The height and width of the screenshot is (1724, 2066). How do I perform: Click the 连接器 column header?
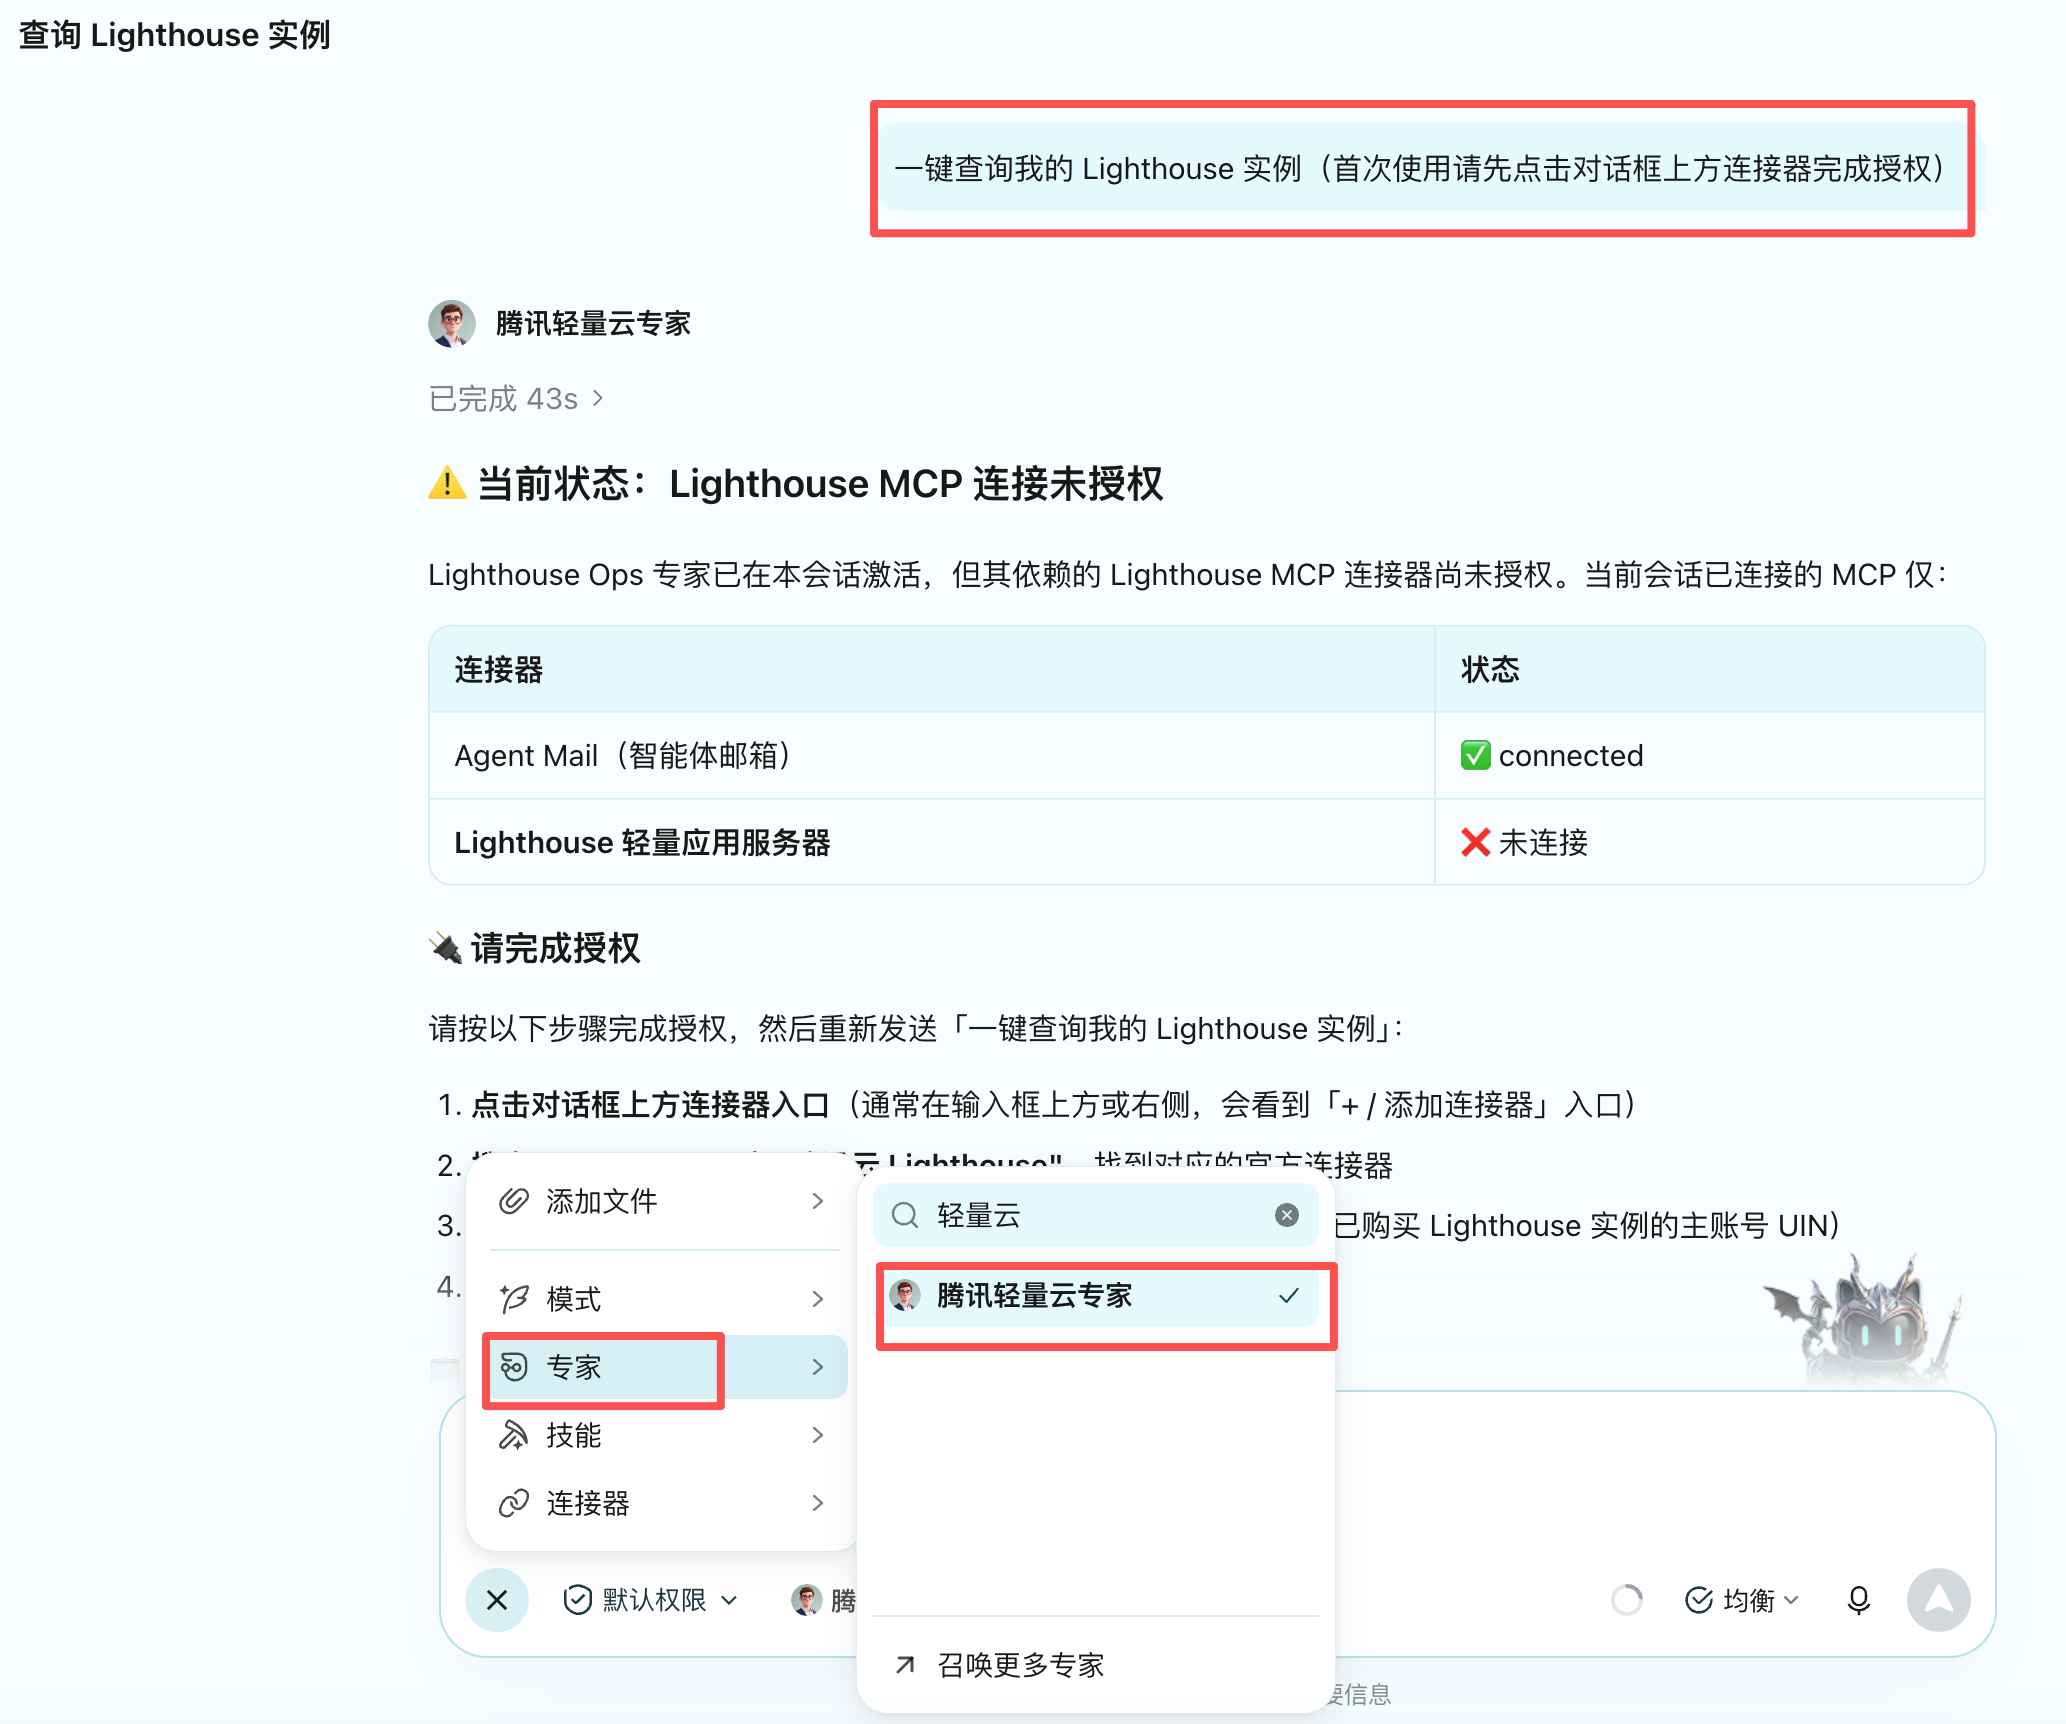click(932, 669)
